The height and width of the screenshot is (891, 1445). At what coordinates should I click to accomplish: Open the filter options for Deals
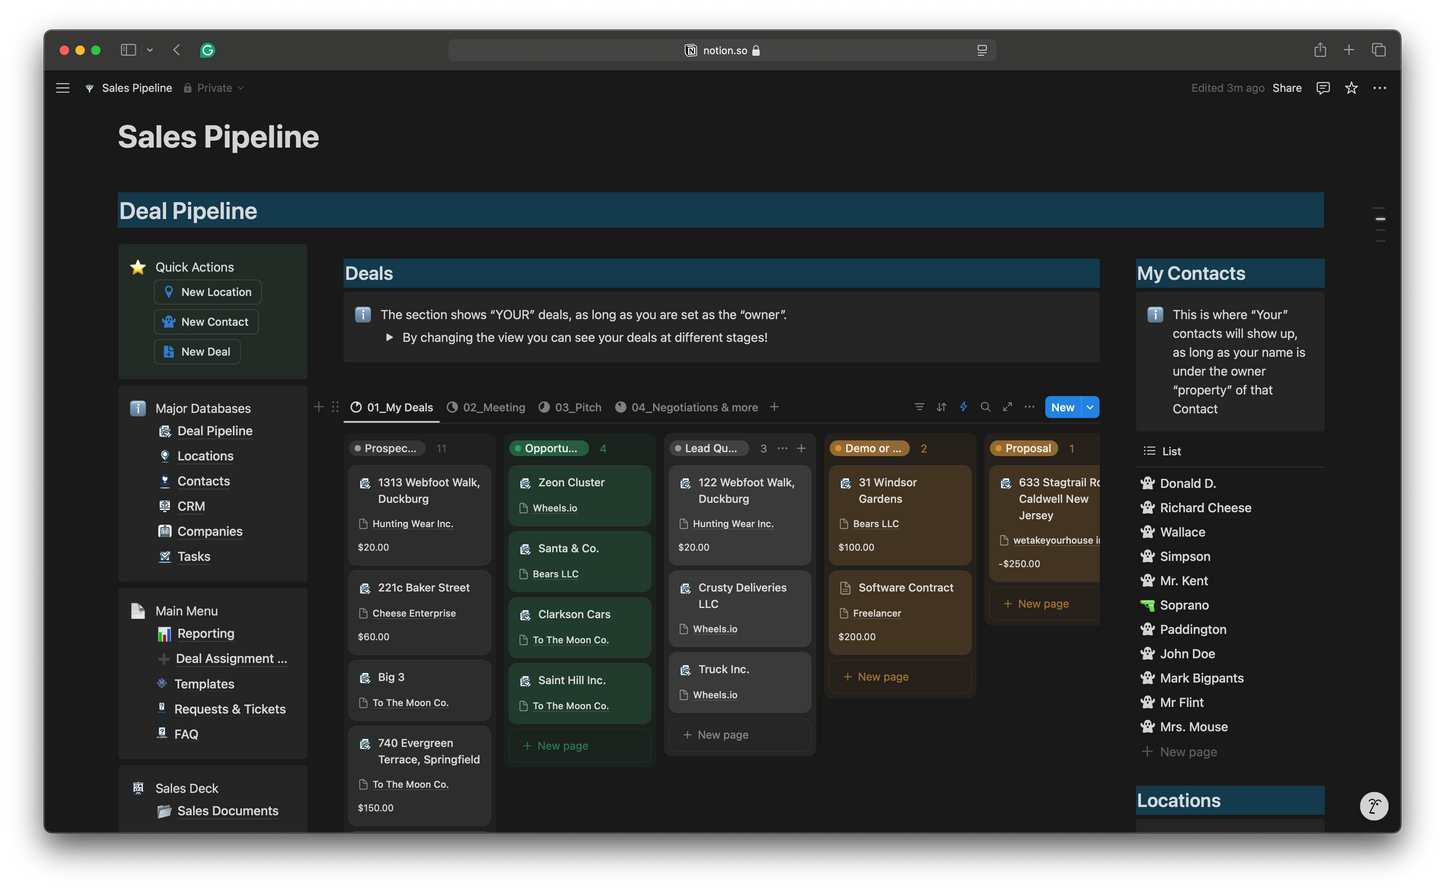pos(919,407)
